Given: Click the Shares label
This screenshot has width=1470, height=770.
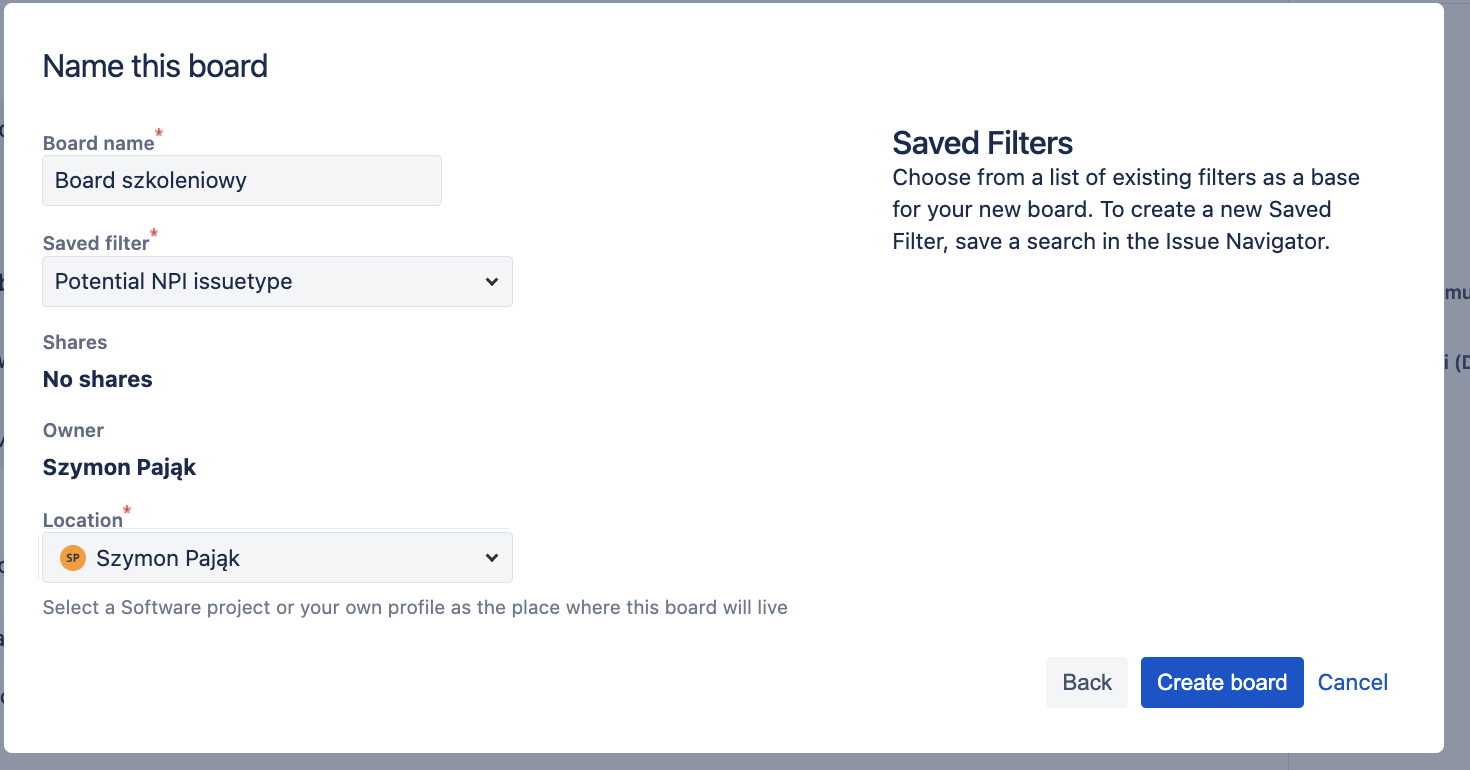Looking at the screenshot, I should click(75, 342).
